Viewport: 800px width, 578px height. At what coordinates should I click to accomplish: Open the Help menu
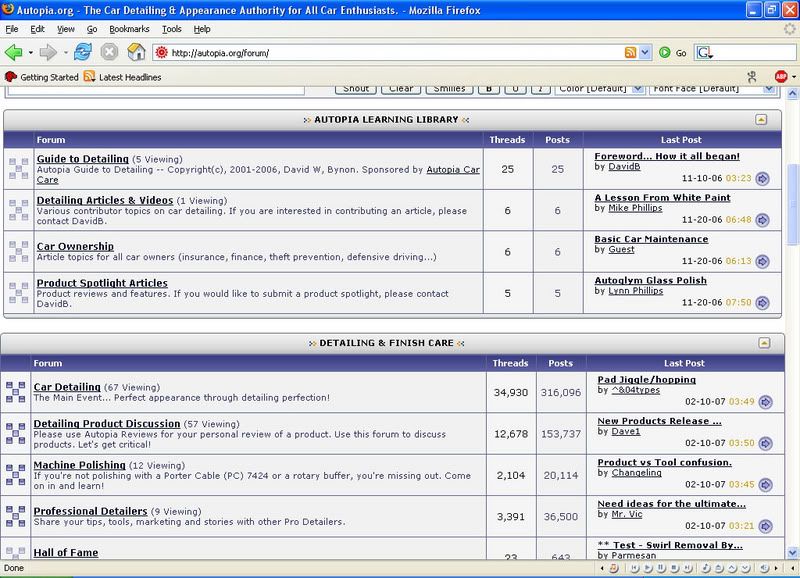click(202, 29)
